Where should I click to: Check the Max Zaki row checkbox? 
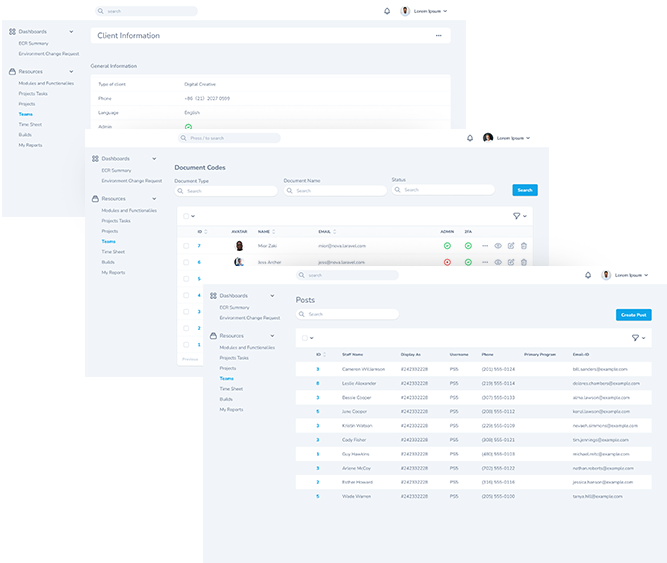(186, 245)
